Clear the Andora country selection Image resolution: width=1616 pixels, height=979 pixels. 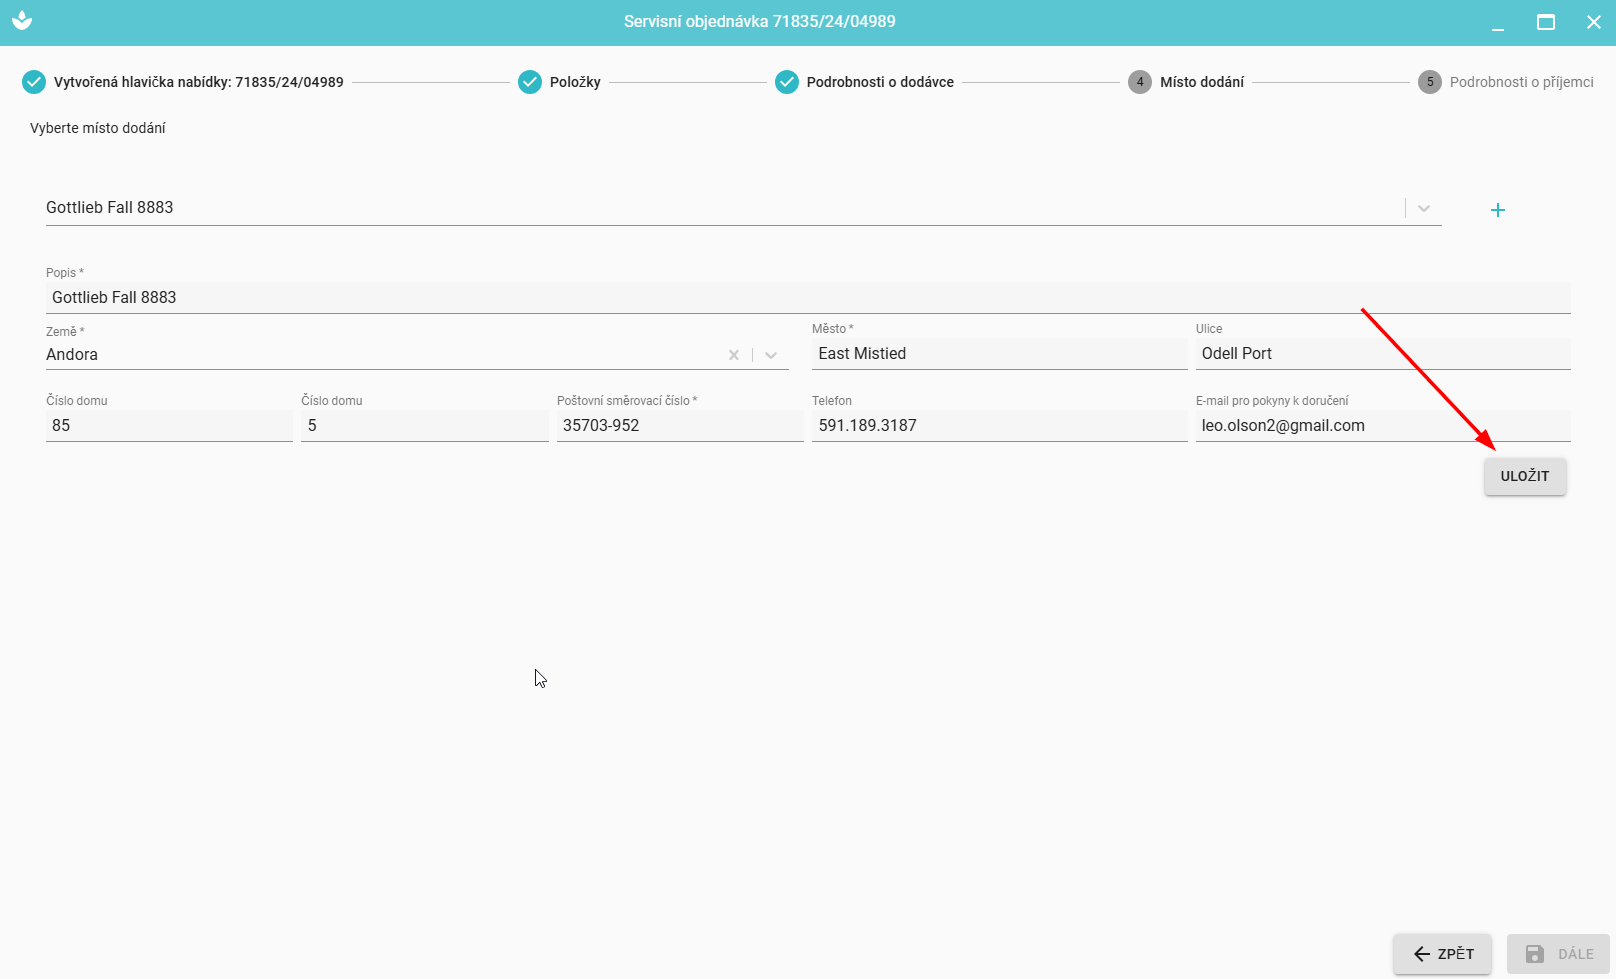(734, 355)
